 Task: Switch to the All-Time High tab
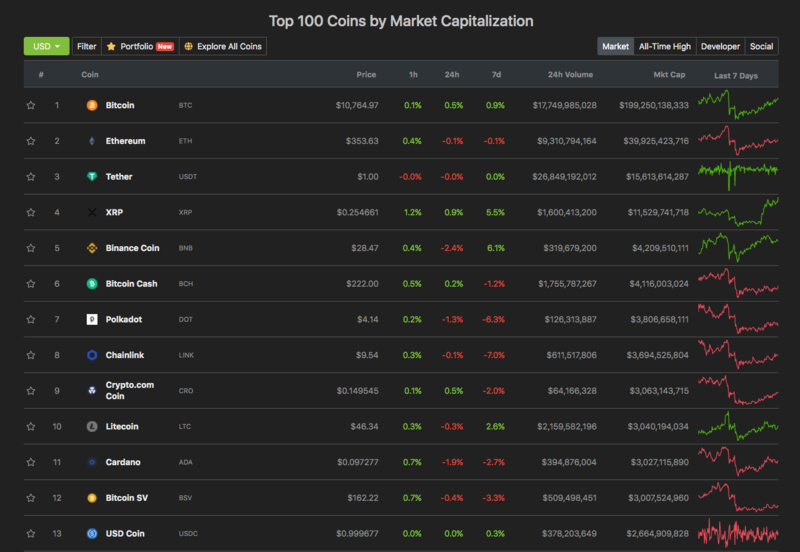(665, 46)
